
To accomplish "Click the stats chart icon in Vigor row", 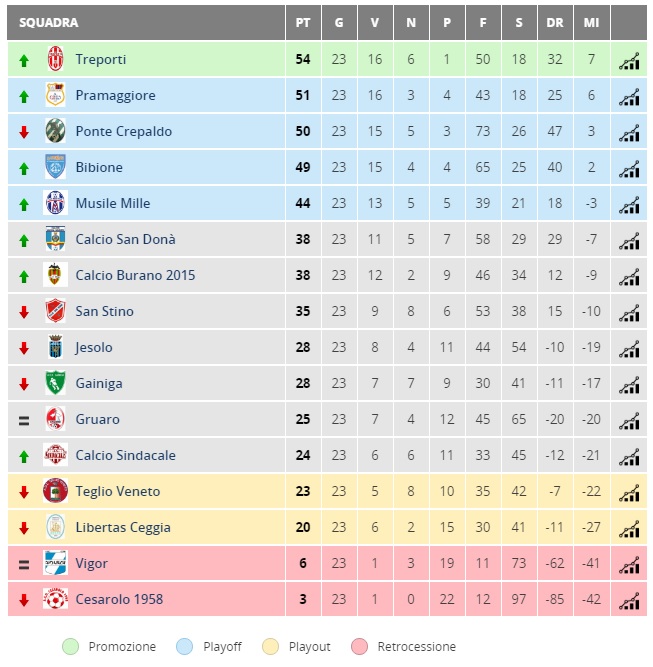I will pyautogui.click(x=629, y=565).
